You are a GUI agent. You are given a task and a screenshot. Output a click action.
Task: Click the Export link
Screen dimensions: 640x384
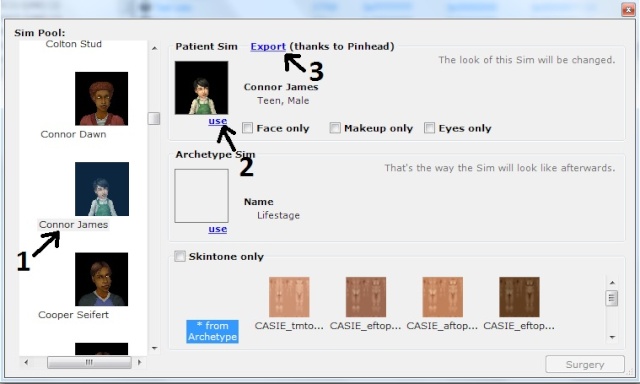(268, 47)
